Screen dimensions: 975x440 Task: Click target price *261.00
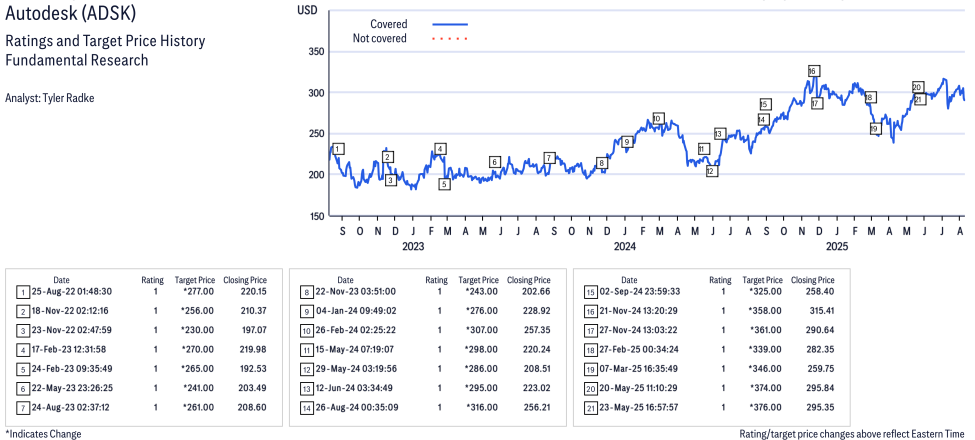pos(198,408)
